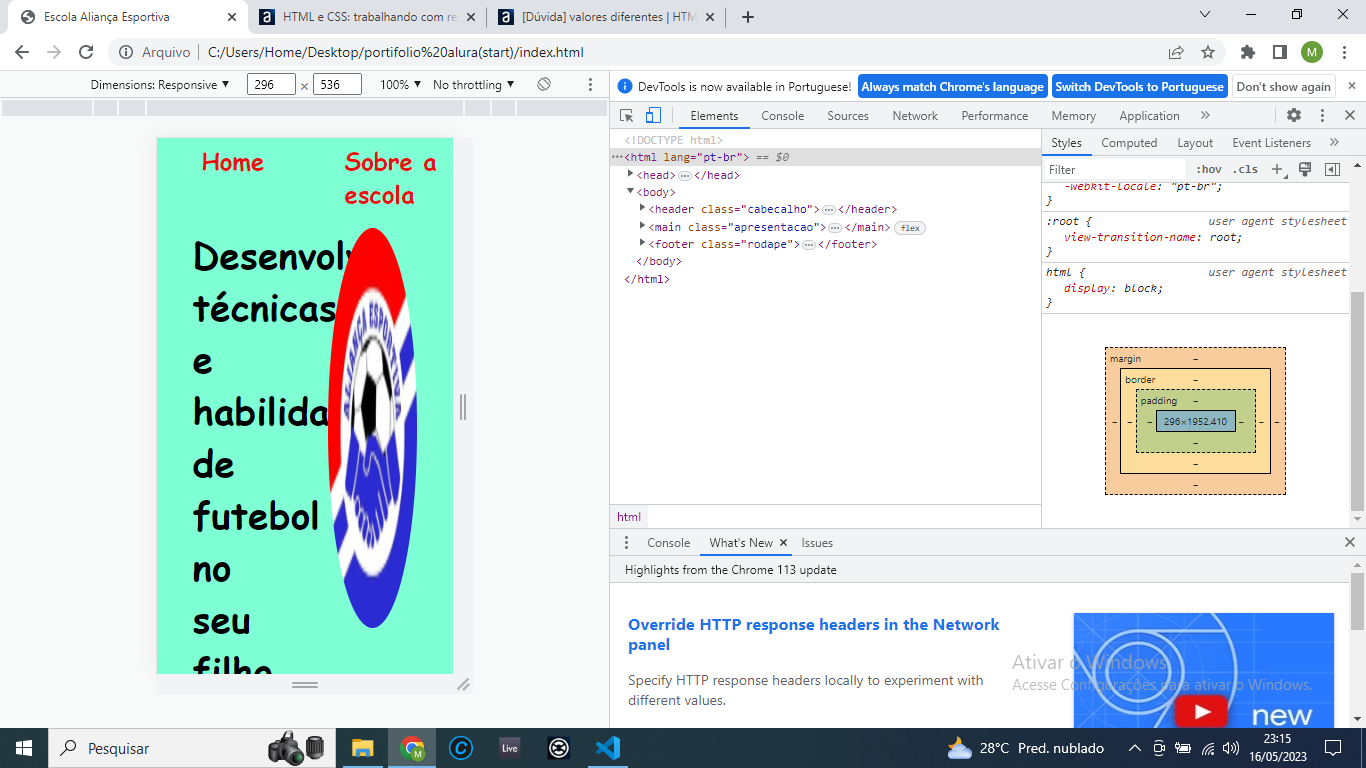Select the inspect element picker tool
Viewport: 1366px width, 768px height.
(x=627, y=116)
